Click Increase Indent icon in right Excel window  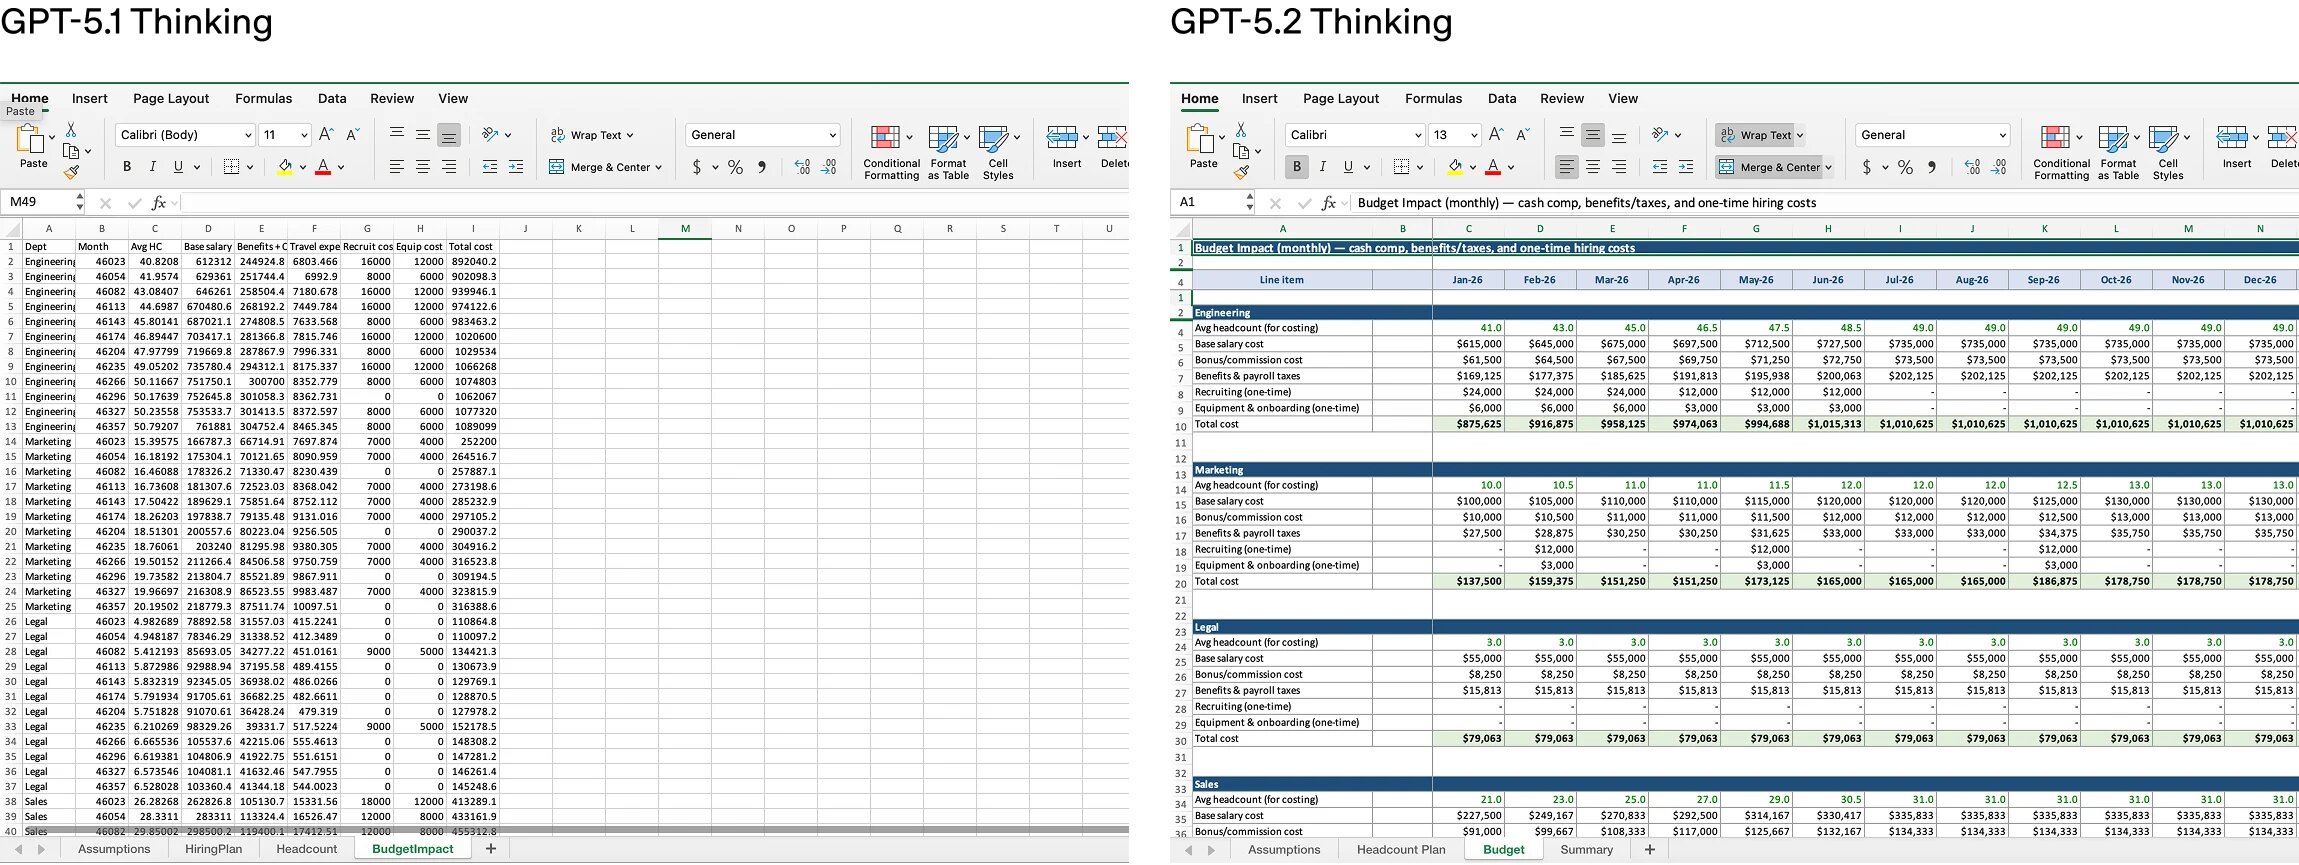click(1686, 167)
